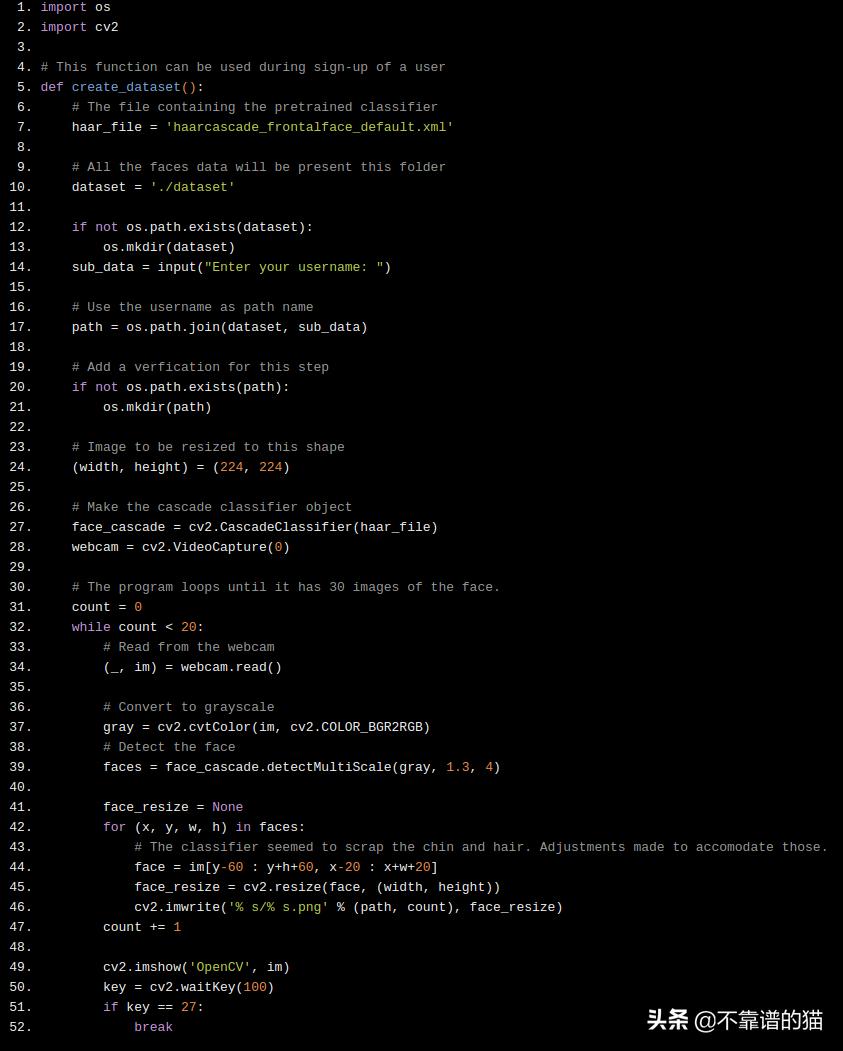Viewport: 843px width, 1051px height.
Task: Select 'def create_dataset():' line
Action: [x=121, y=87]
